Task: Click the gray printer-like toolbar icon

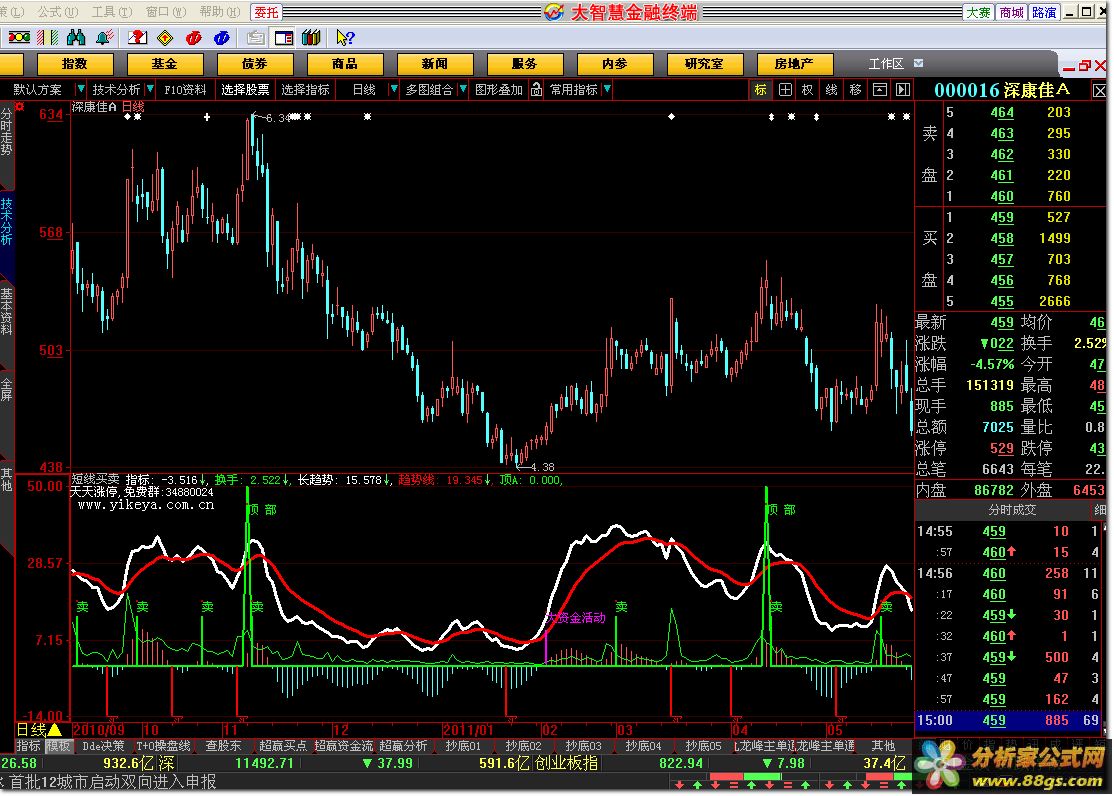Action: point(256,38)
